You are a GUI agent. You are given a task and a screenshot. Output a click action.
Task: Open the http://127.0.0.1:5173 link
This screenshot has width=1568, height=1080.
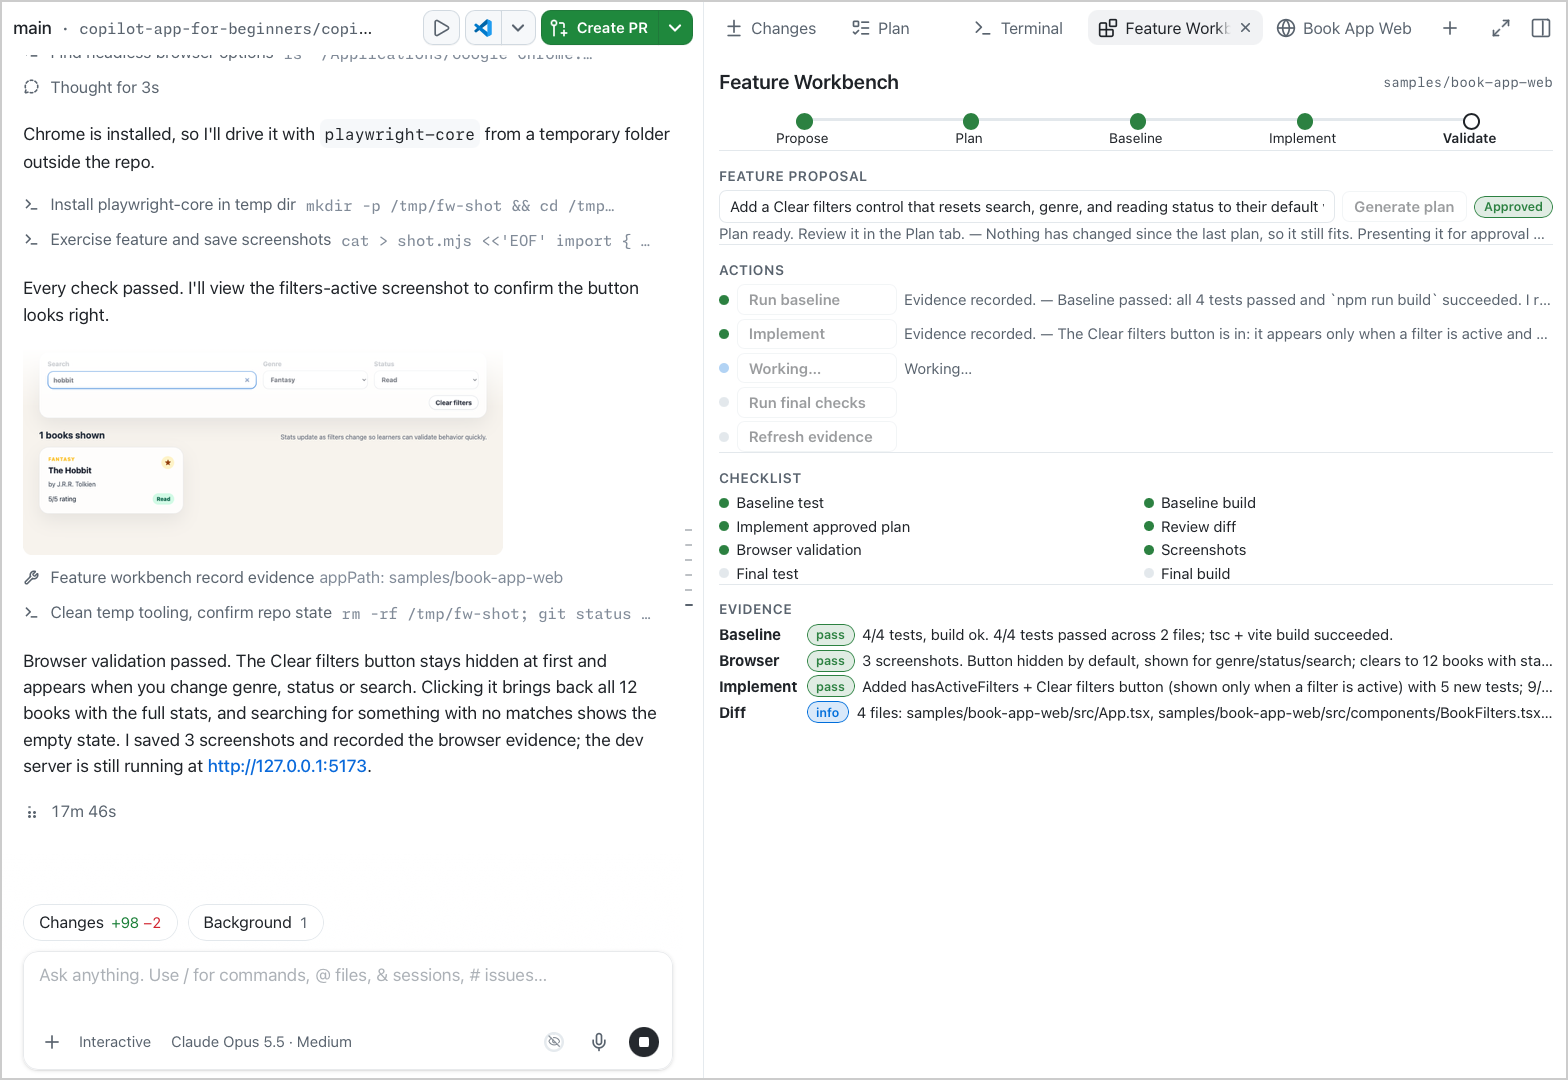(287, 766)
